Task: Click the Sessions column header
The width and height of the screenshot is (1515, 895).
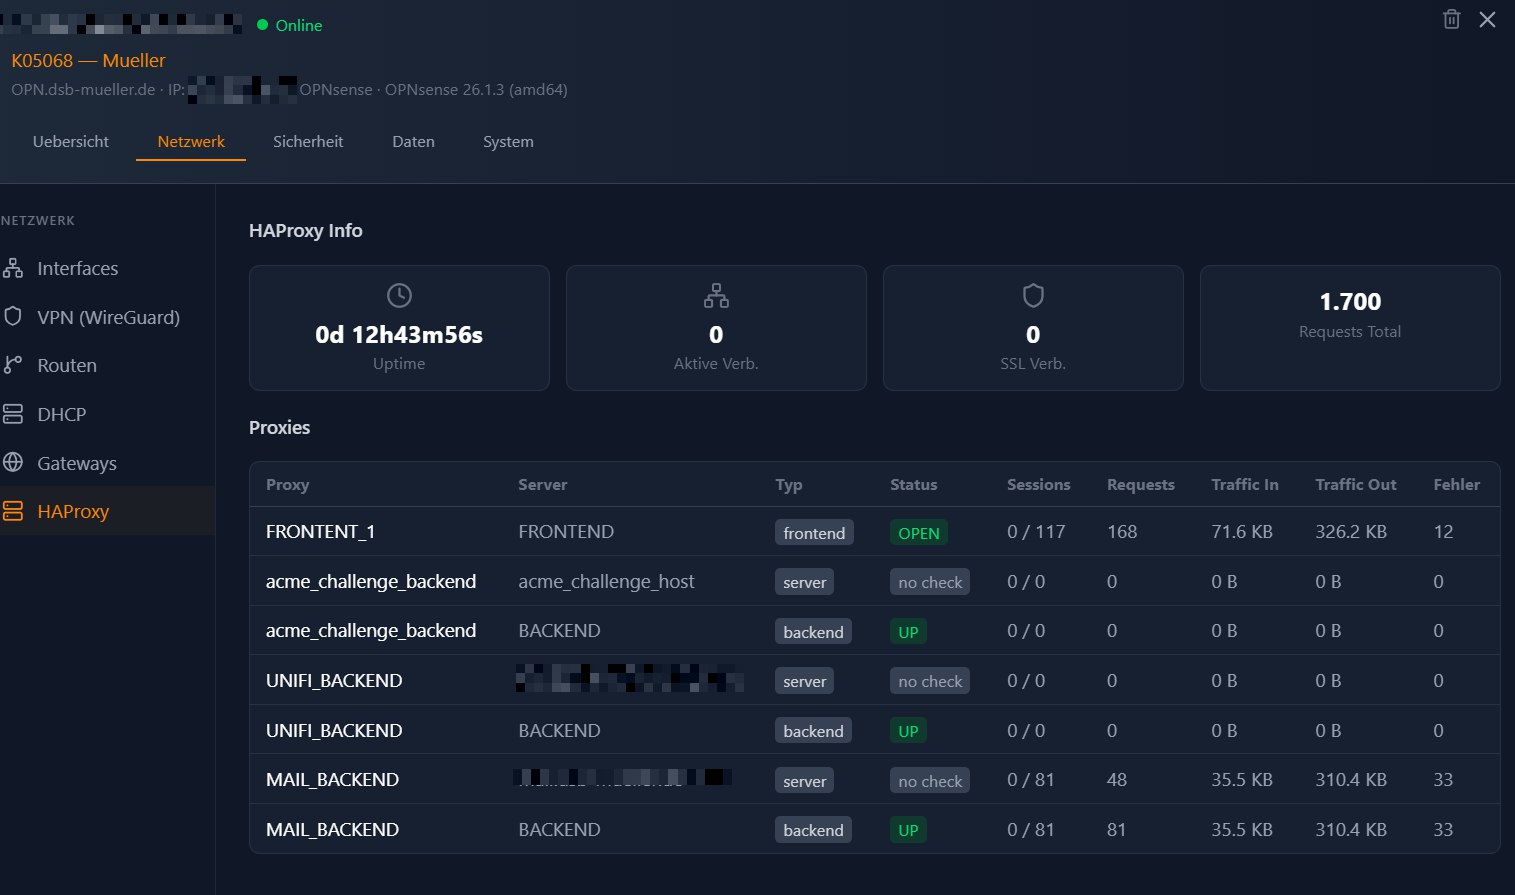Action: pyautogui.click(x=1038, y=484)
